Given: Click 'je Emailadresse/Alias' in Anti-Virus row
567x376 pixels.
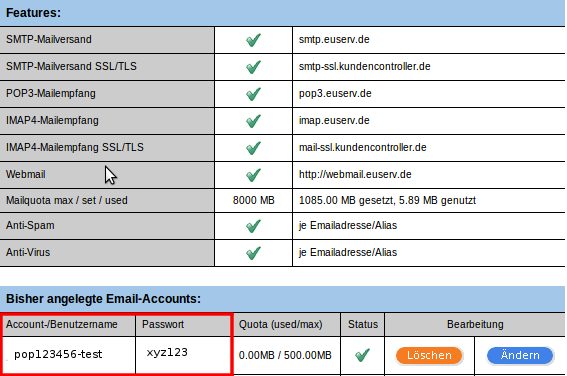Looking at the screenshot, I should pyautogui.click(x=348, y=252).
